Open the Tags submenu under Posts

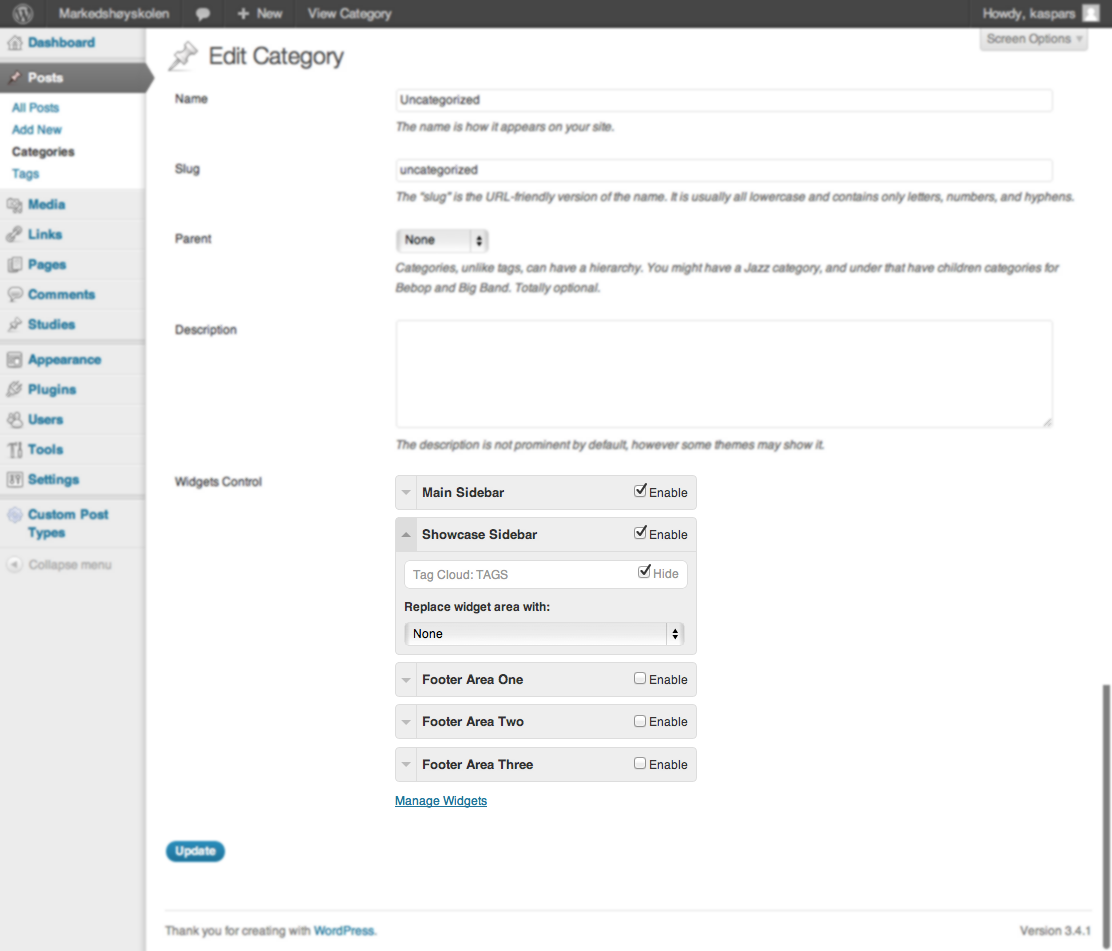coord(26,174)
